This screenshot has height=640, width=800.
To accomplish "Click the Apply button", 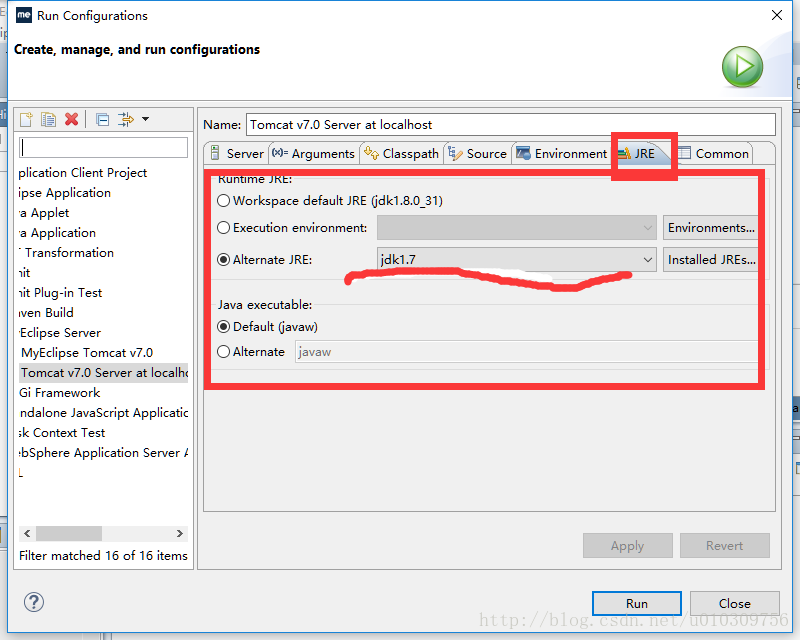I will tap(628, 546).
